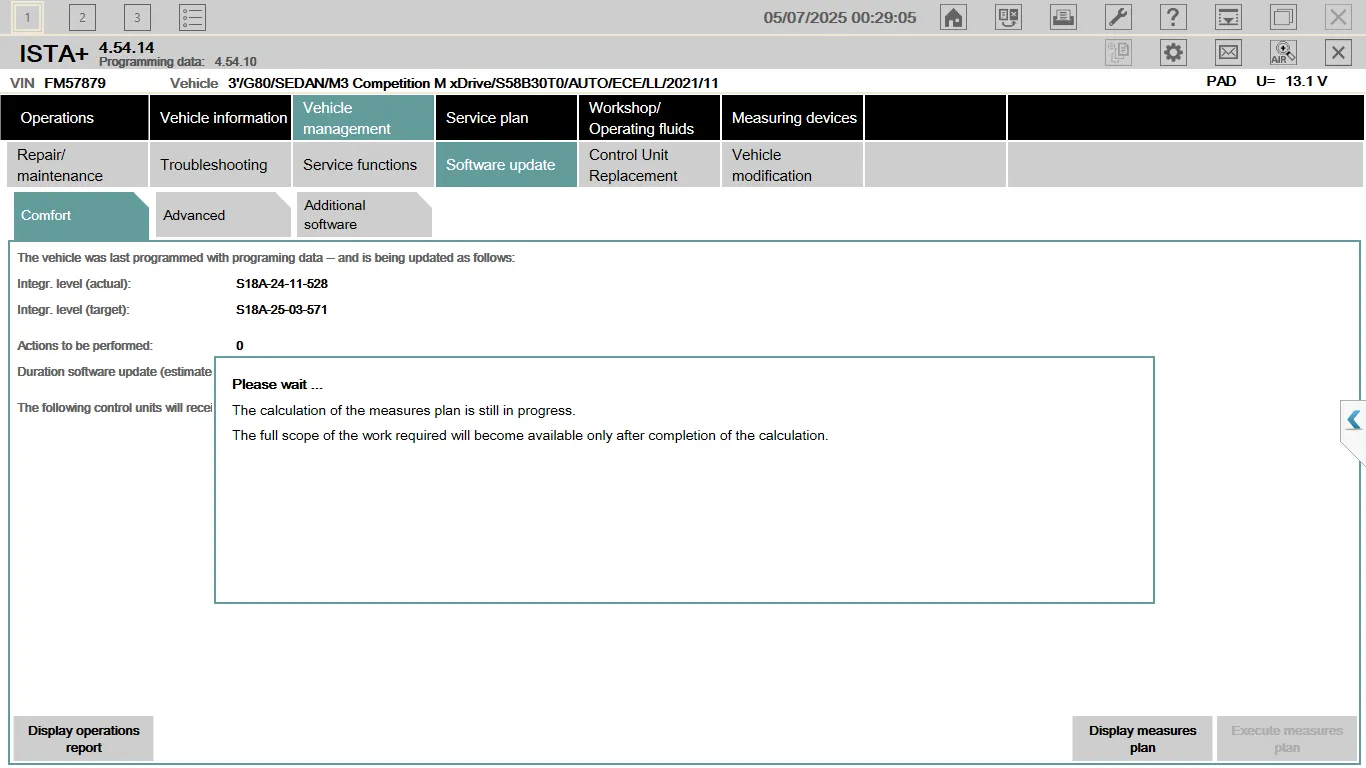Click the VIN value FM57879
This screenshot has width=1366, height=768.
point(75,83)
